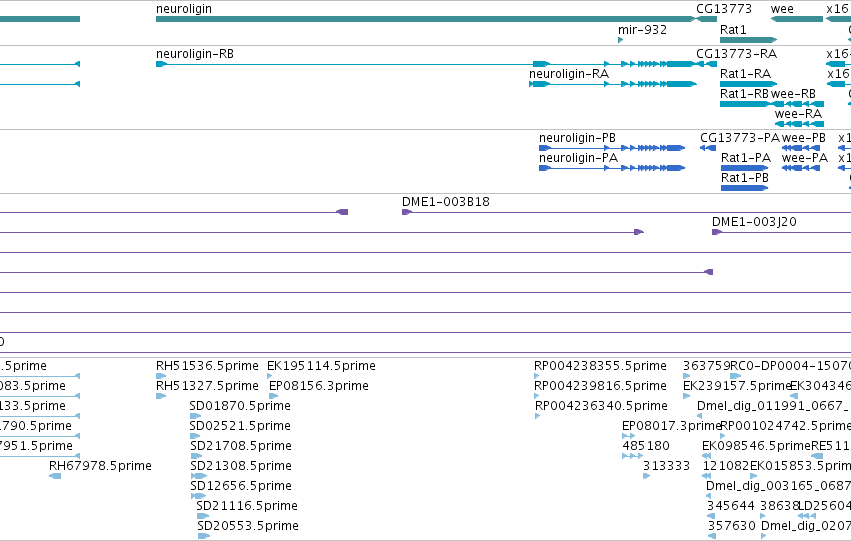Viewport: 851px width, 541px height.
Task: Click the wee-PA protein label
Action: point(805,158)
